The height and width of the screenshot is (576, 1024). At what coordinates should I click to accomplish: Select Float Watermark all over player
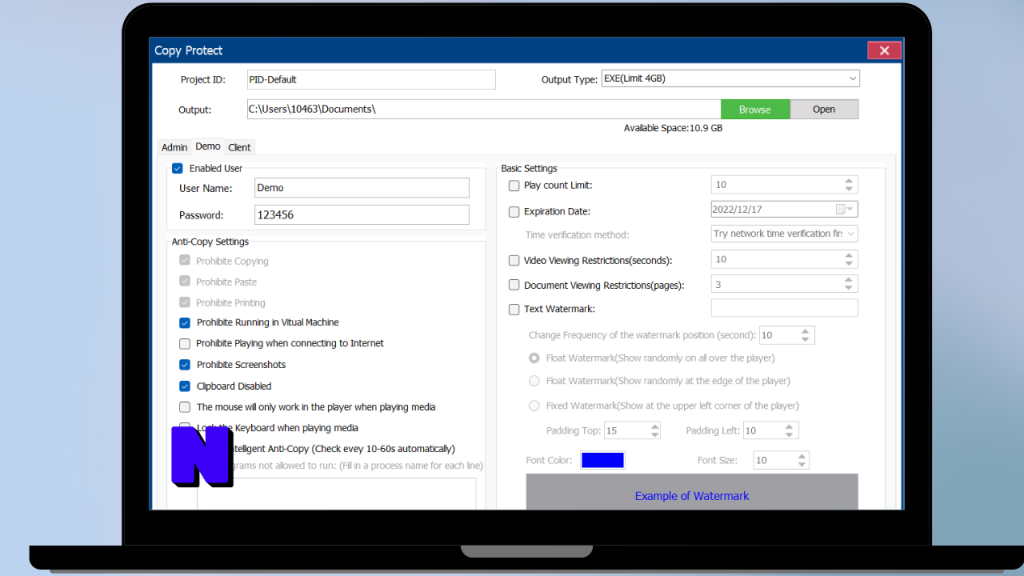coord(534,358)
